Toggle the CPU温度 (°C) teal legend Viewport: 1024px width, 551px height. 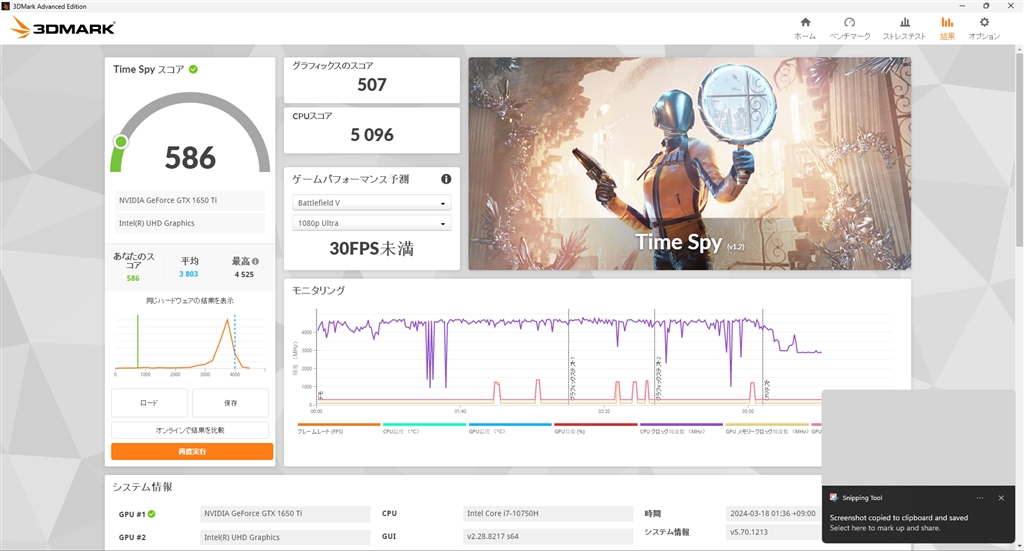point(424,428)
